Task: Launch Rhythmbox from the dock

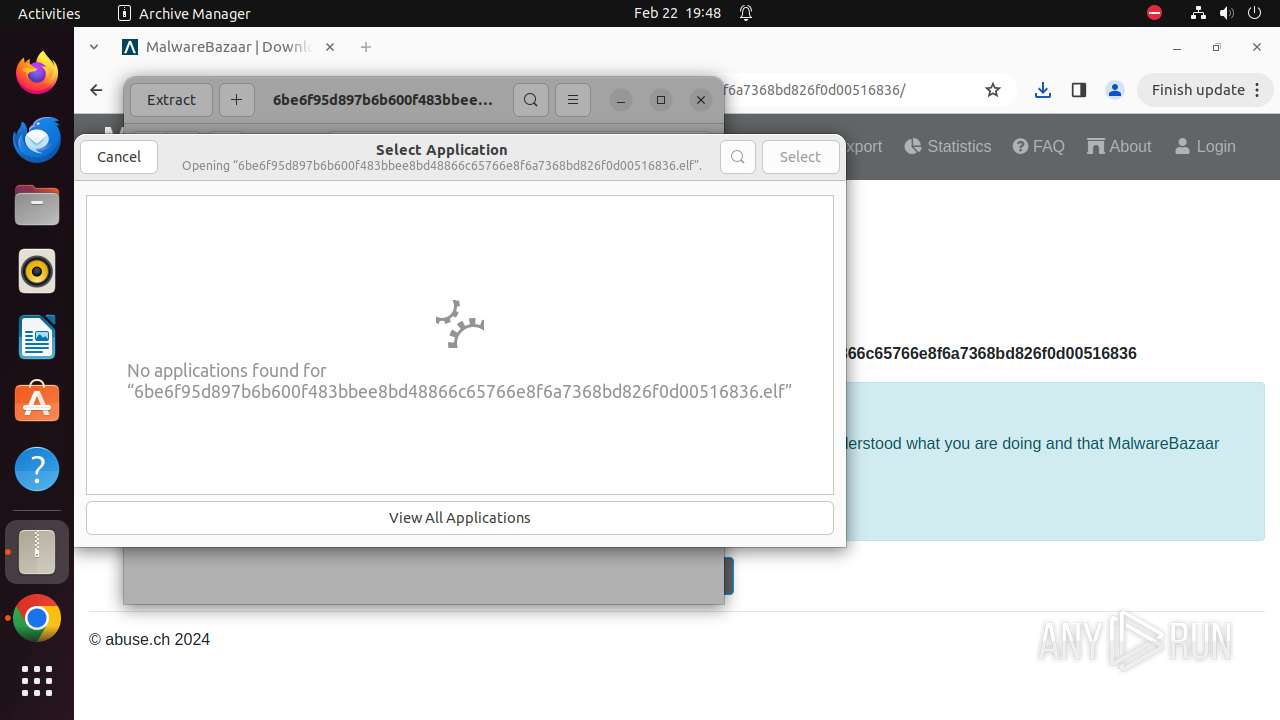Action: pyautogui.click(x=37, y=271)
